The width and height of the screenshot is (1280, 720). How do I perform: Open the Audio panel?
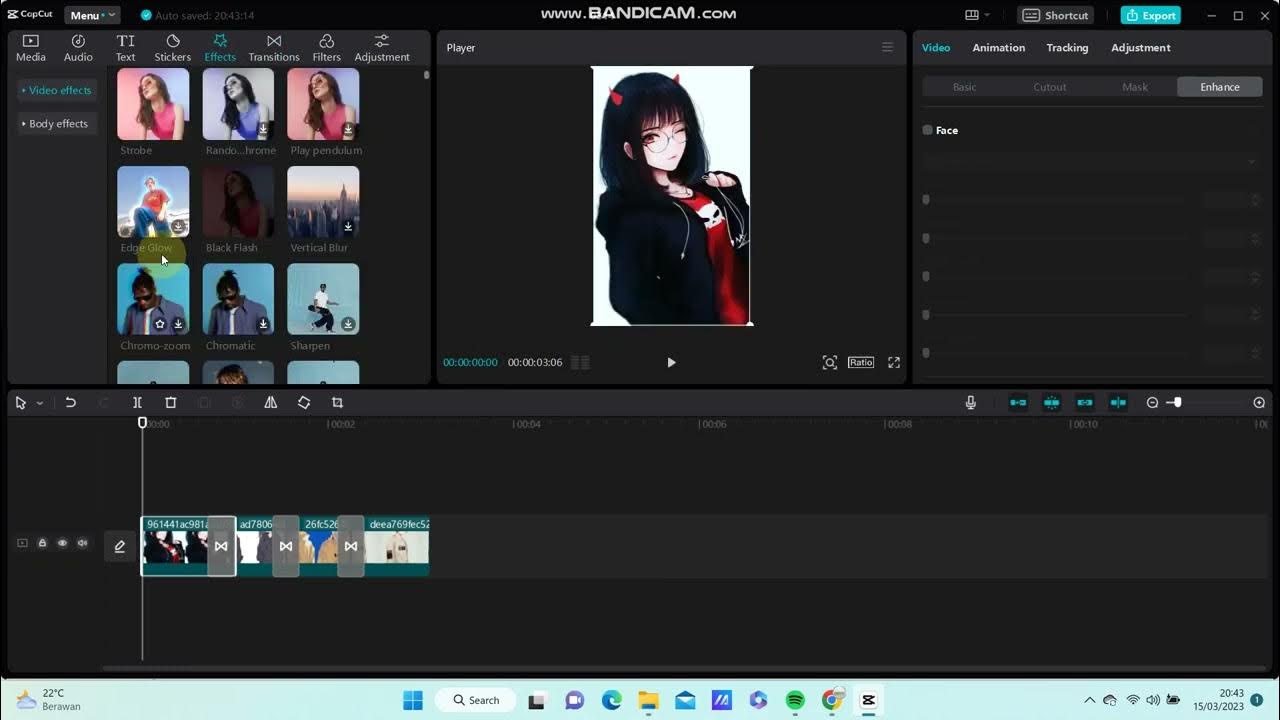78,48
